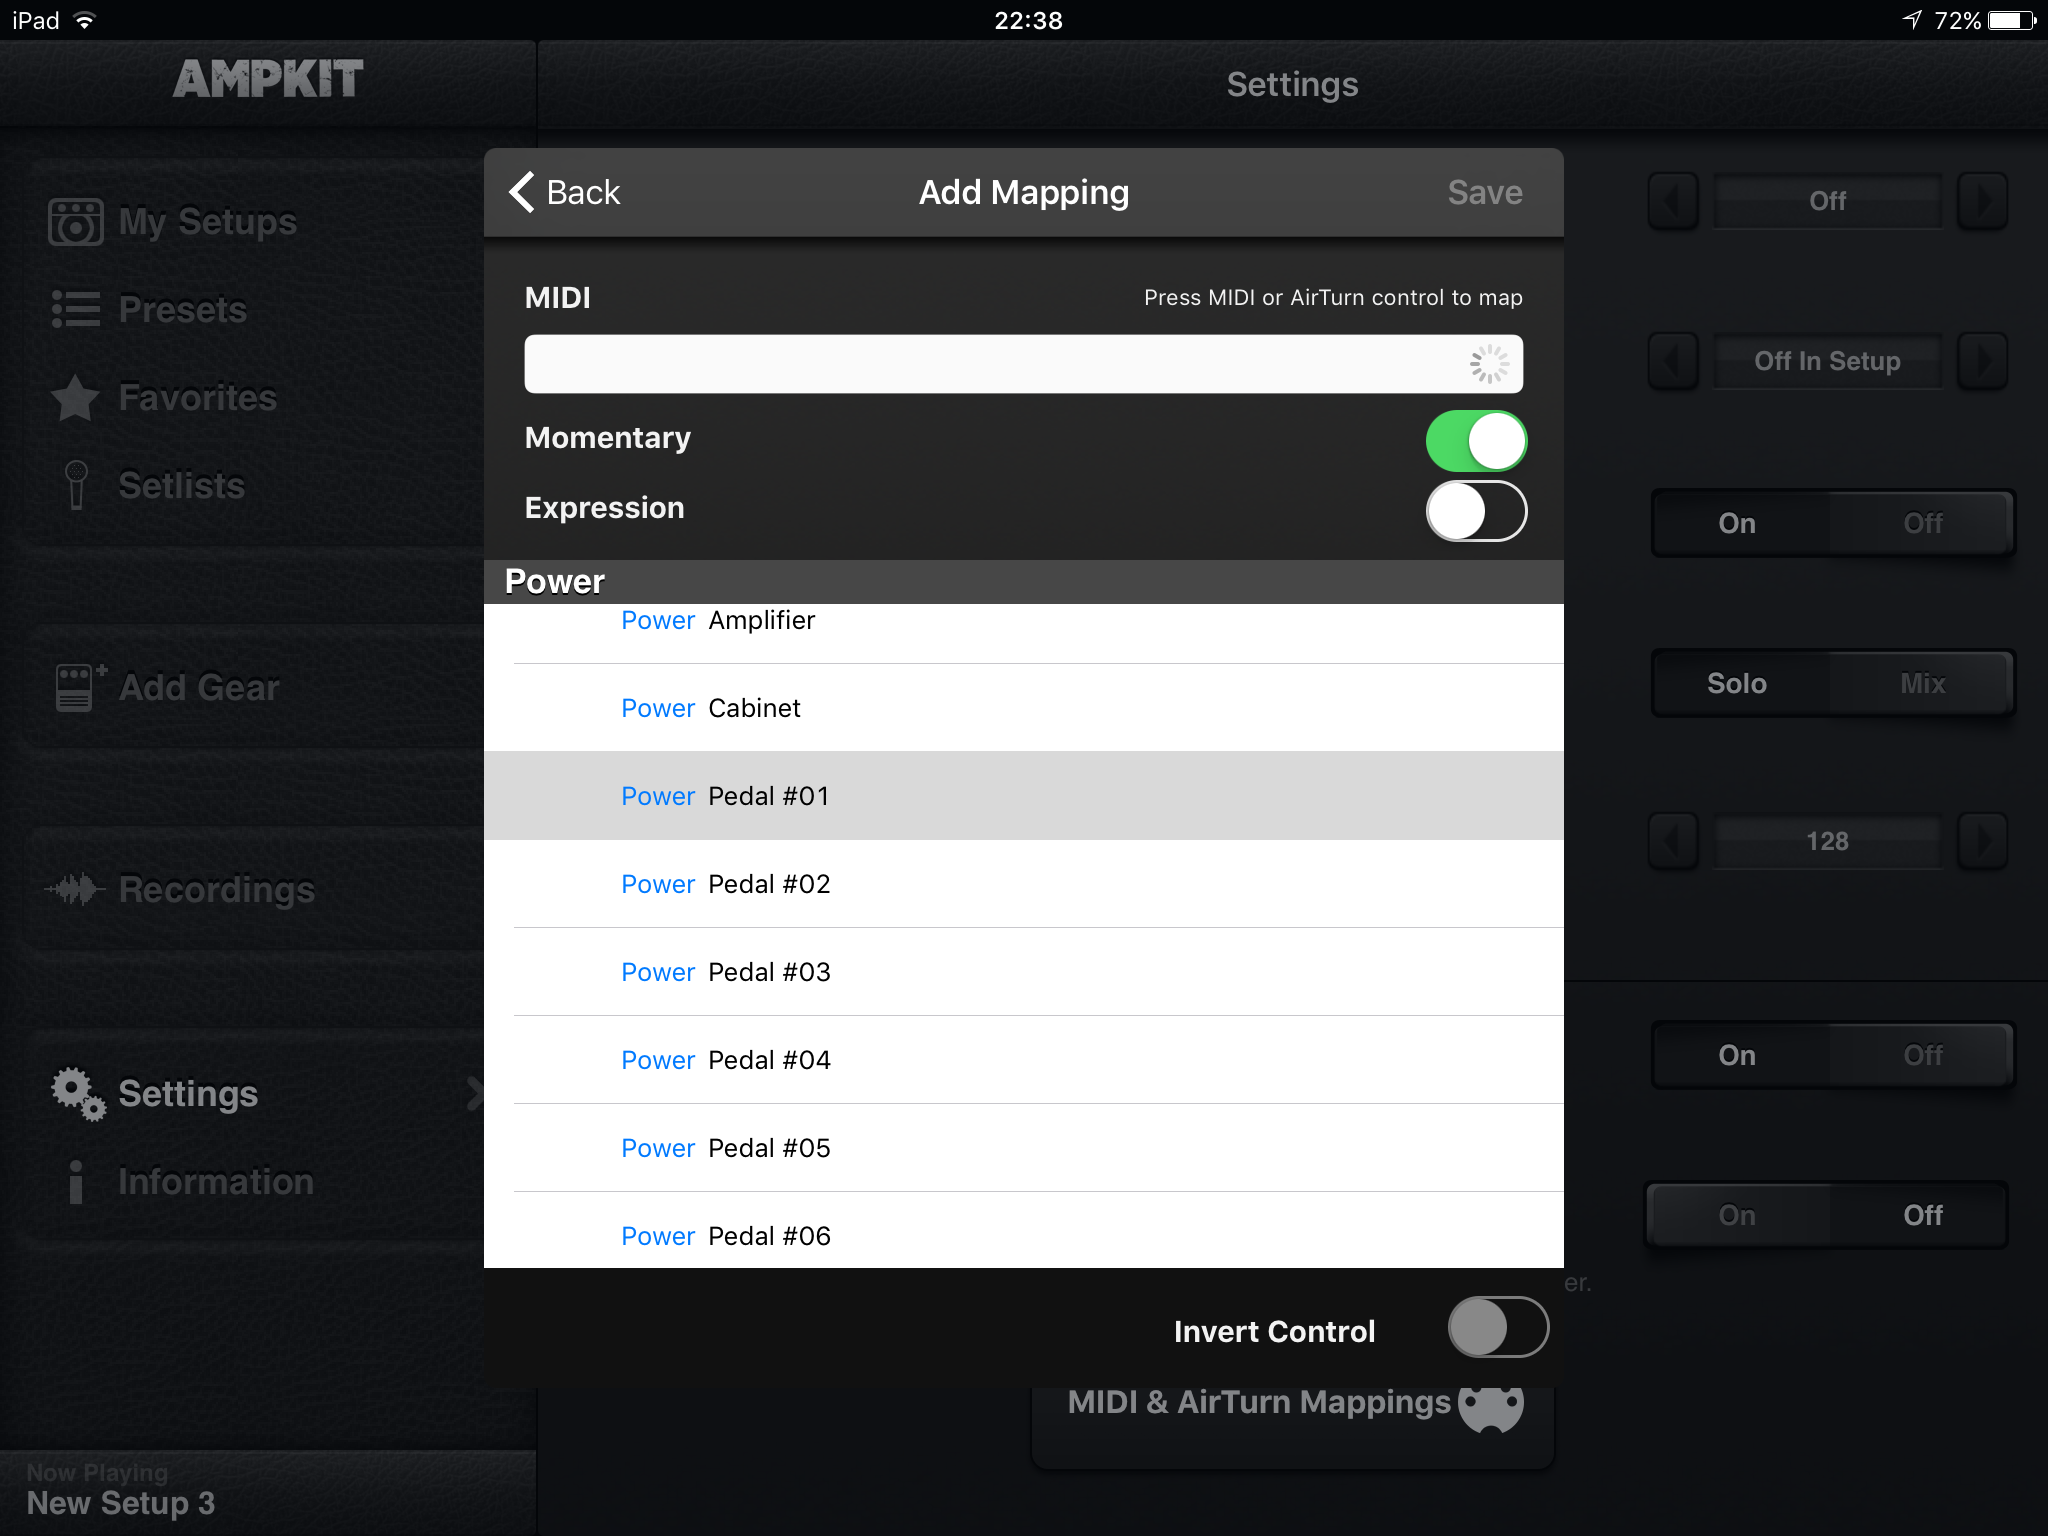Click the AmpKit logo
Screen dimensions: 2048x1536
[x=268, y=79]
